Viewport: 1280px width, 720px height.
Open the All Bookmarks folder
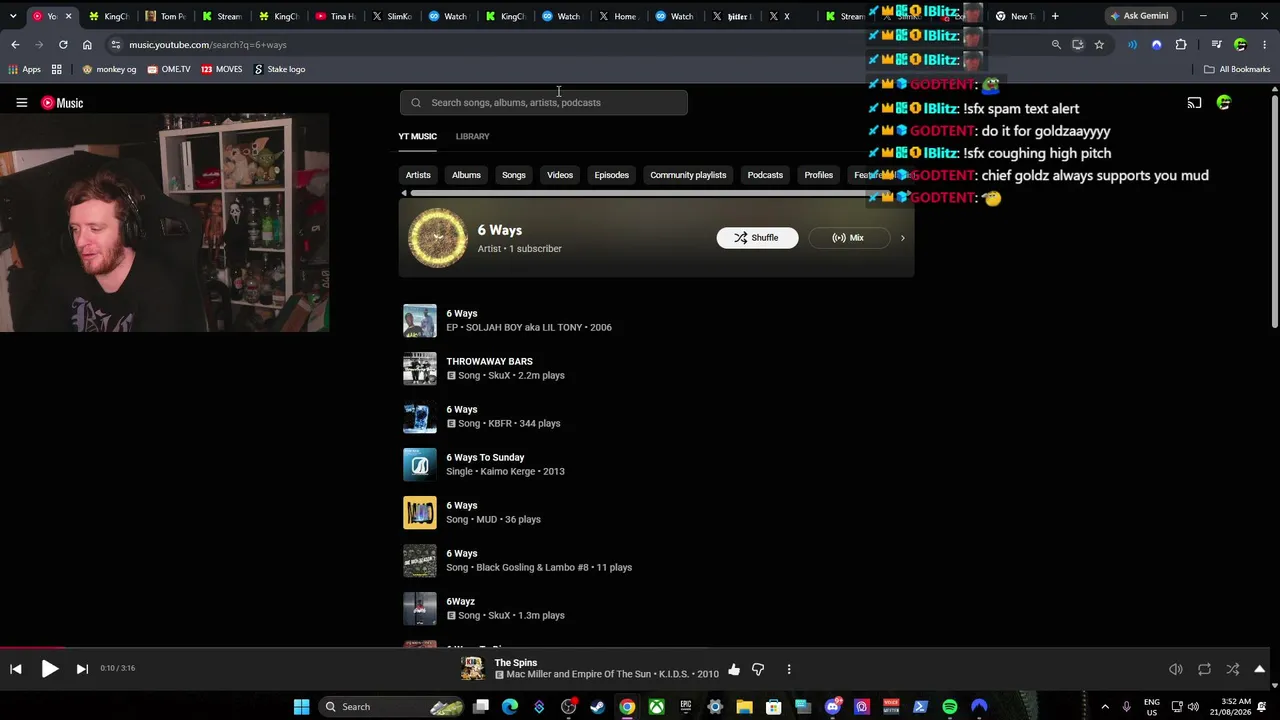[1237, 69]
